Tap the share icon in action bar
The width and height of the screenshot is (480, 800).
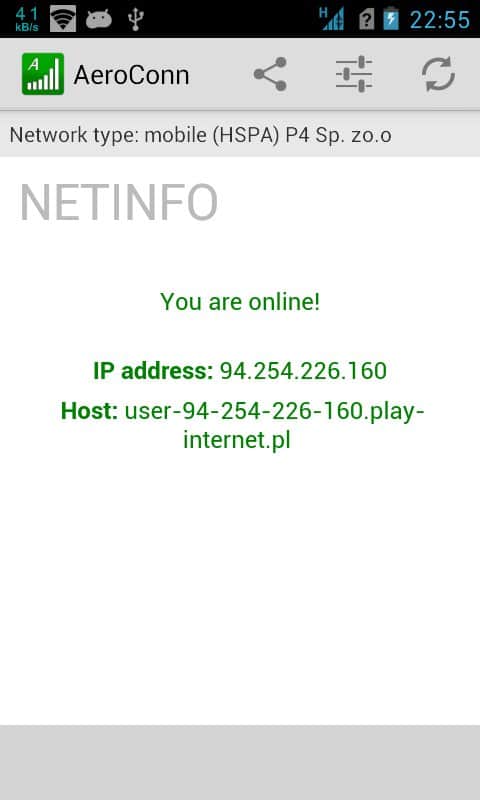point(270,74)
